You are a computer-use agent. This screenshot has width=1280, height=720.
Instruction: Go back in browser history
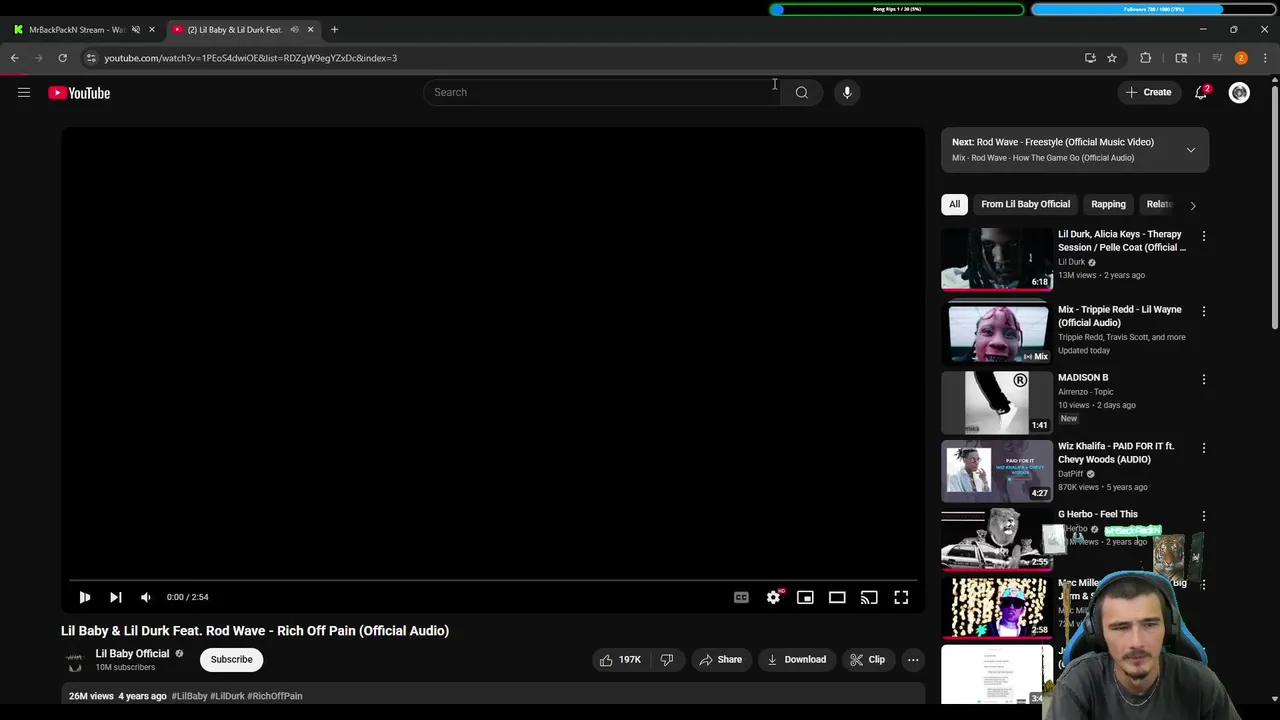(x=15, y=58)
